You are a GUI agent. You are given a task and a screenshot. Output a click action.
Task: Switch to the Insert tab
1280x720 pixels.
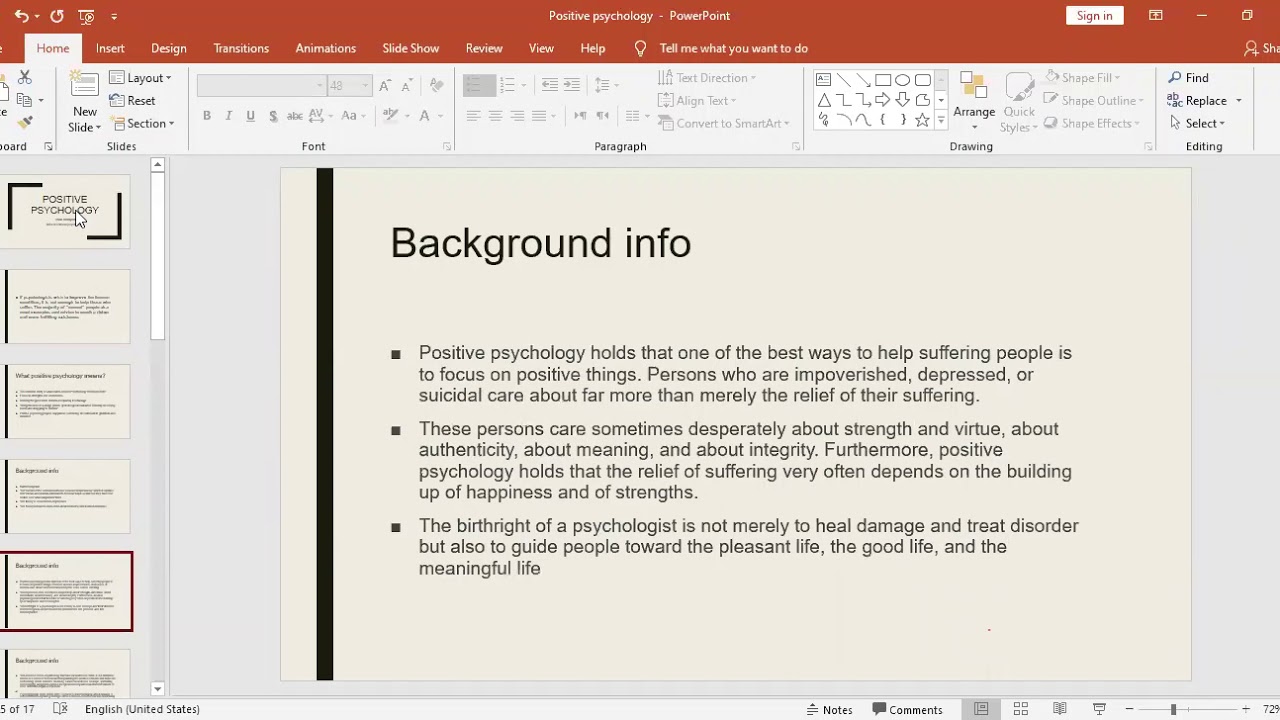110,48
